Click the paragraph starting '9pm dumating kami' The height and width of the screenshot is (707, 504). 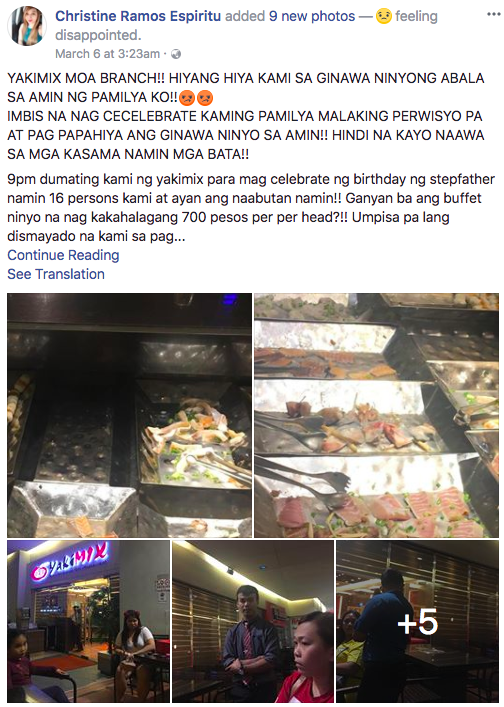pos(251,208)
